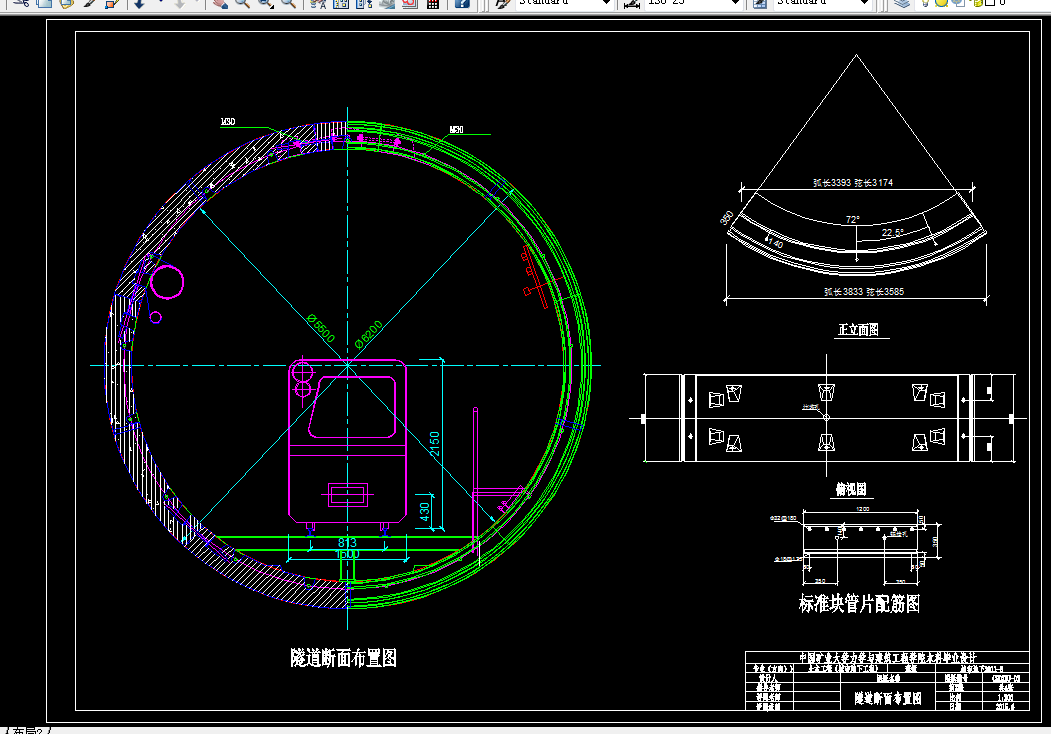This screenshot has width=1051, height=734.
Task: Select the 430 dimension text
Action: tap(424, 511)
